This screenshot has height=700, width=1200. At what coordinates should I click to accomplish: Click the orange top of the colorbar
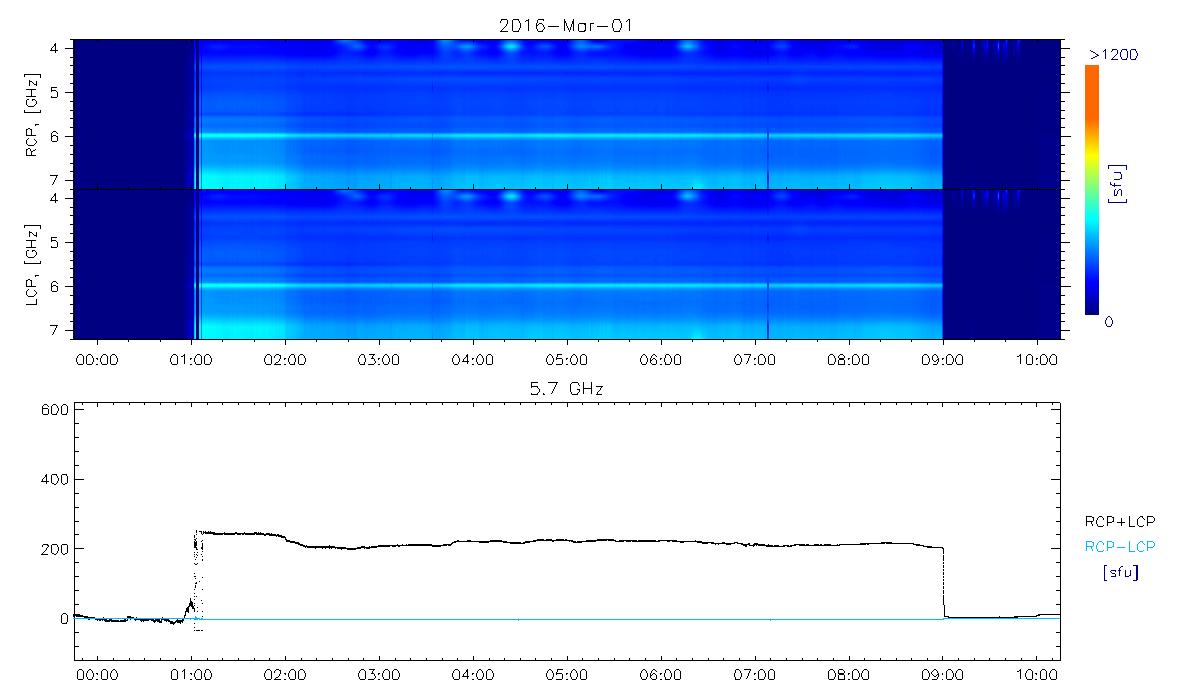[x=1092, y=75]
